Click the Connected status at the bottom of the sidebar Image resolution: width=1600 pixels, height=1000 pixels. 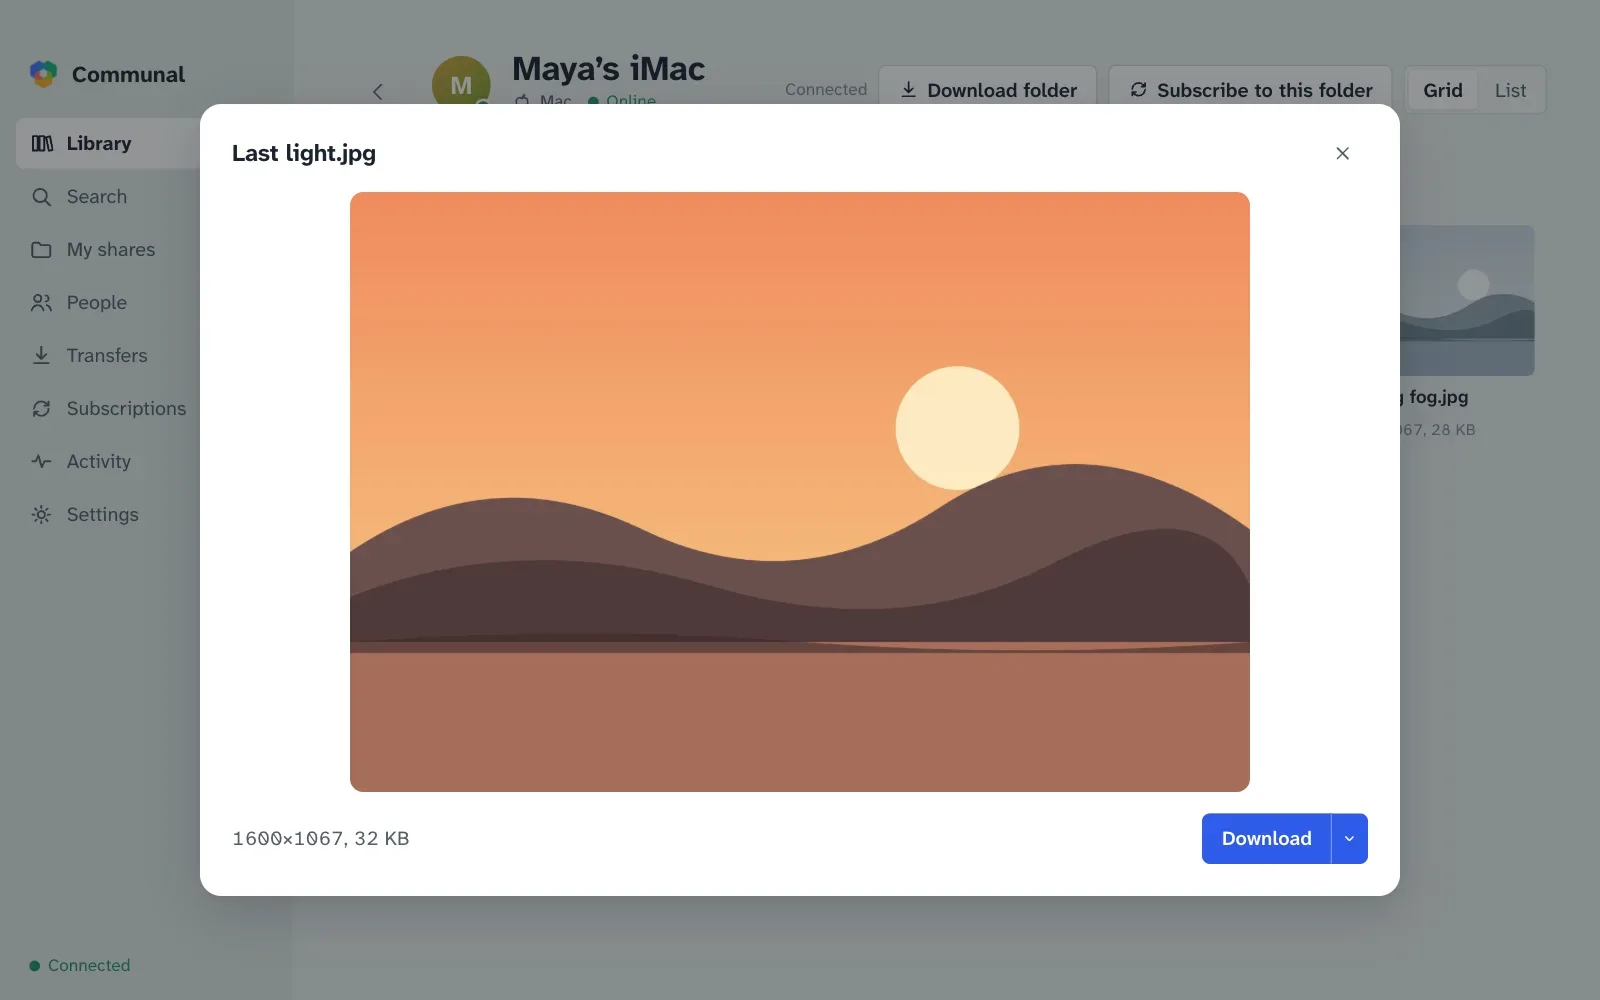[80, 965]
